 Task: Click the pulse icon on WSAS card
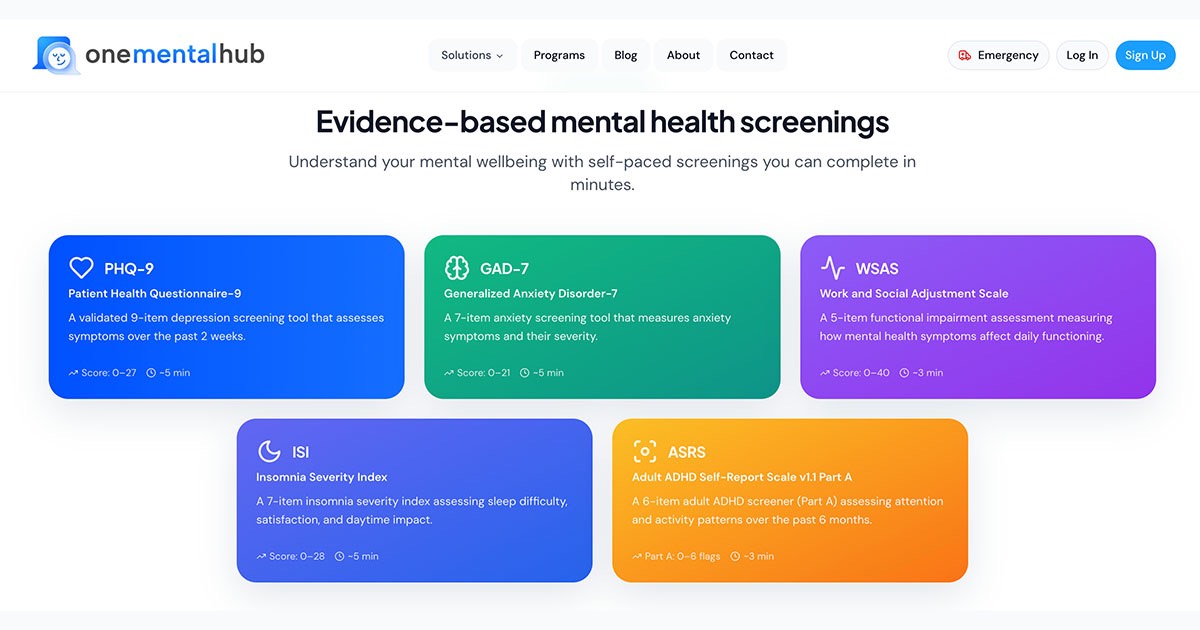tap(833, 268)
